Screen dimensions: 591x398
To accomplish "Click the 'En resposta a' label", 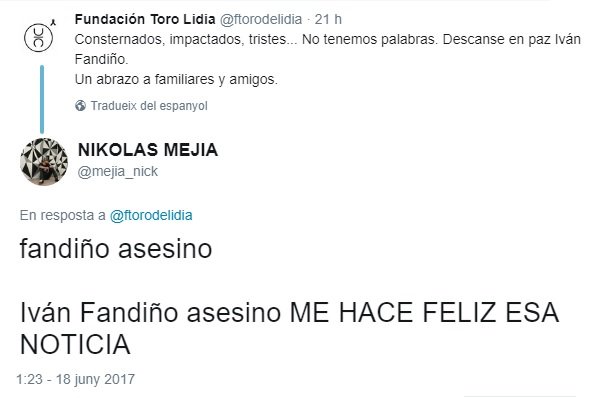I will [63, 215].
